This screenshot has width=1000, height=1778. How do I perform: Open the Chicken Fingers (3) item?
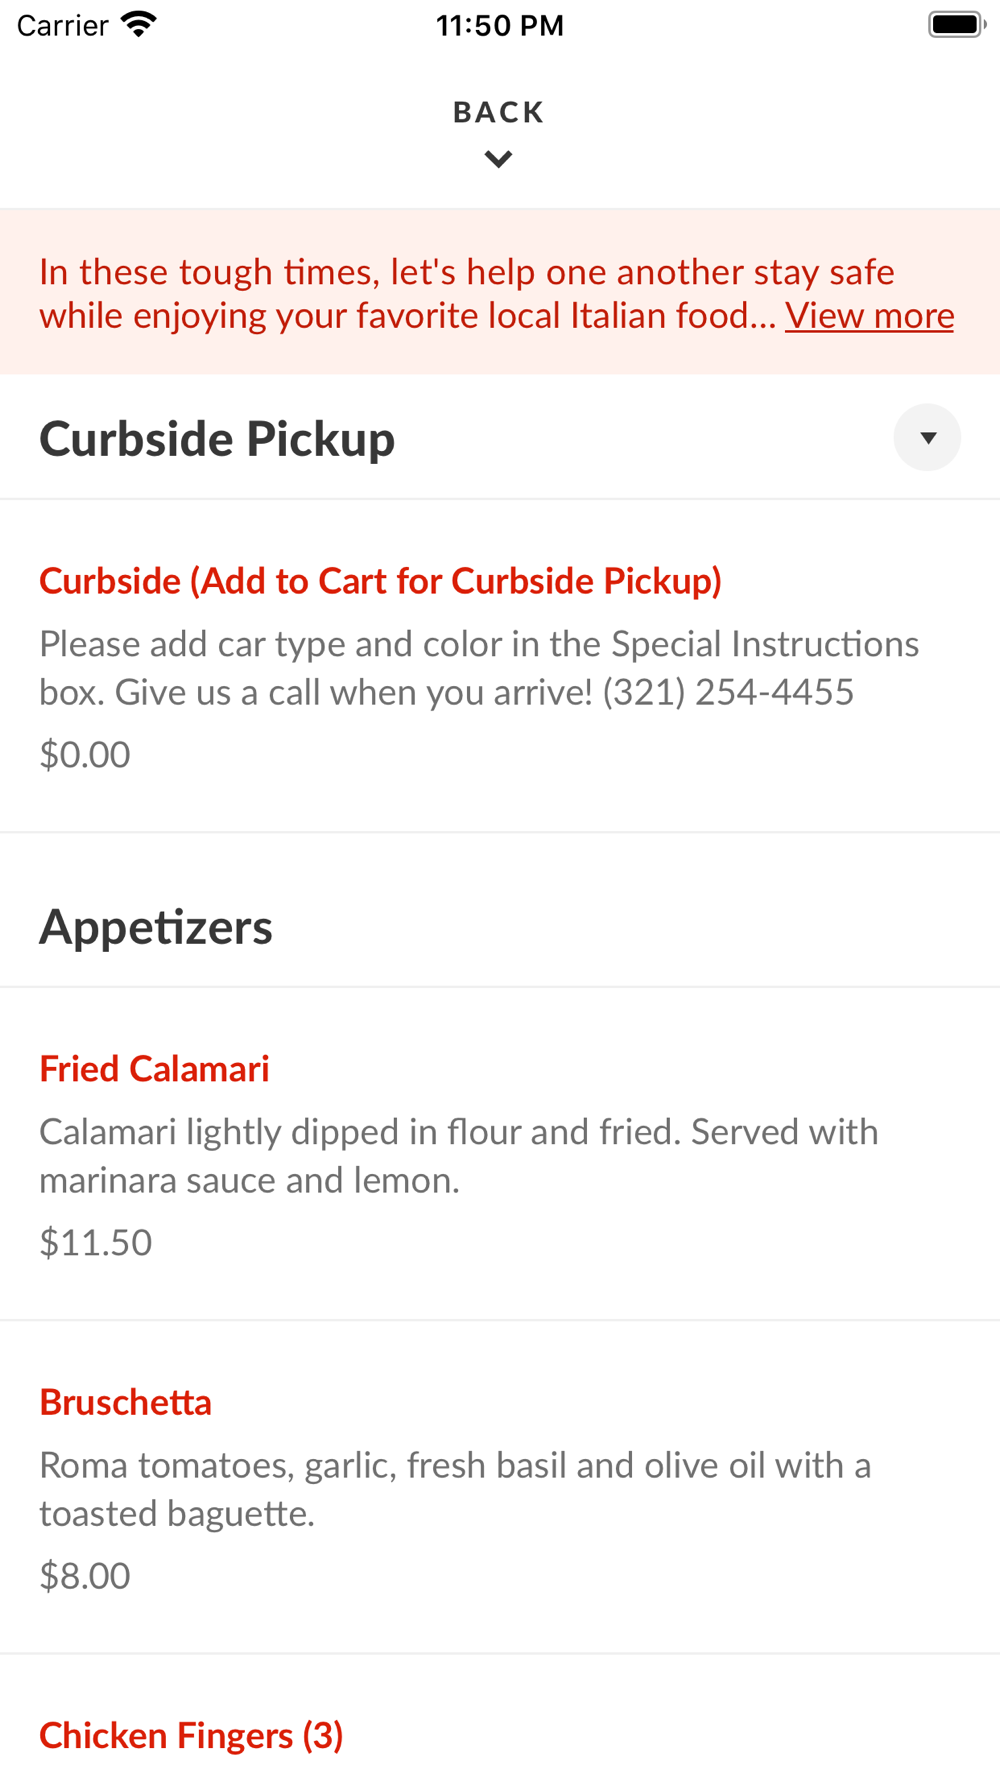click(x=191, y=1736)
